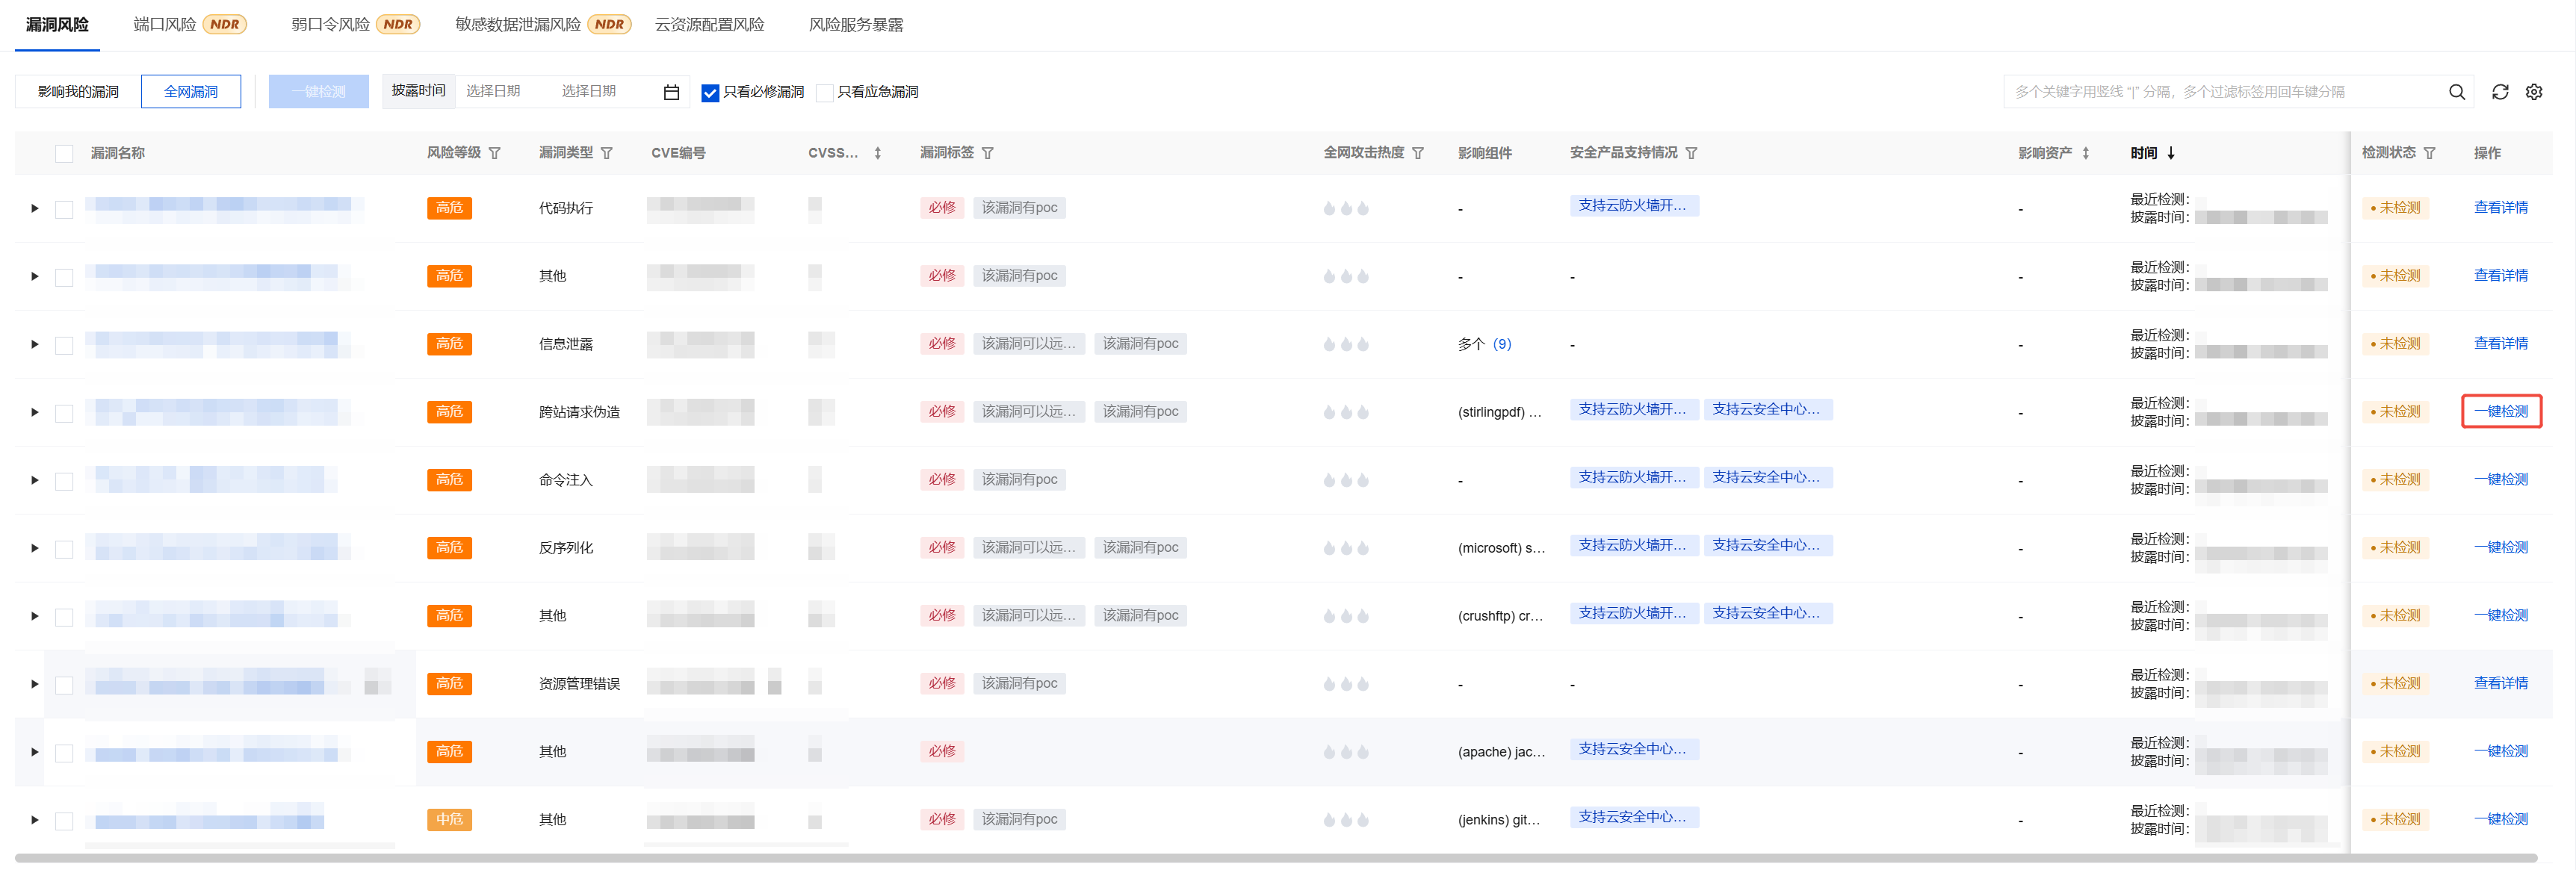This screenshot has height=870, width=2576.
Task: Expand the 代码执行 vulnerability row
Action: [35, 208]
